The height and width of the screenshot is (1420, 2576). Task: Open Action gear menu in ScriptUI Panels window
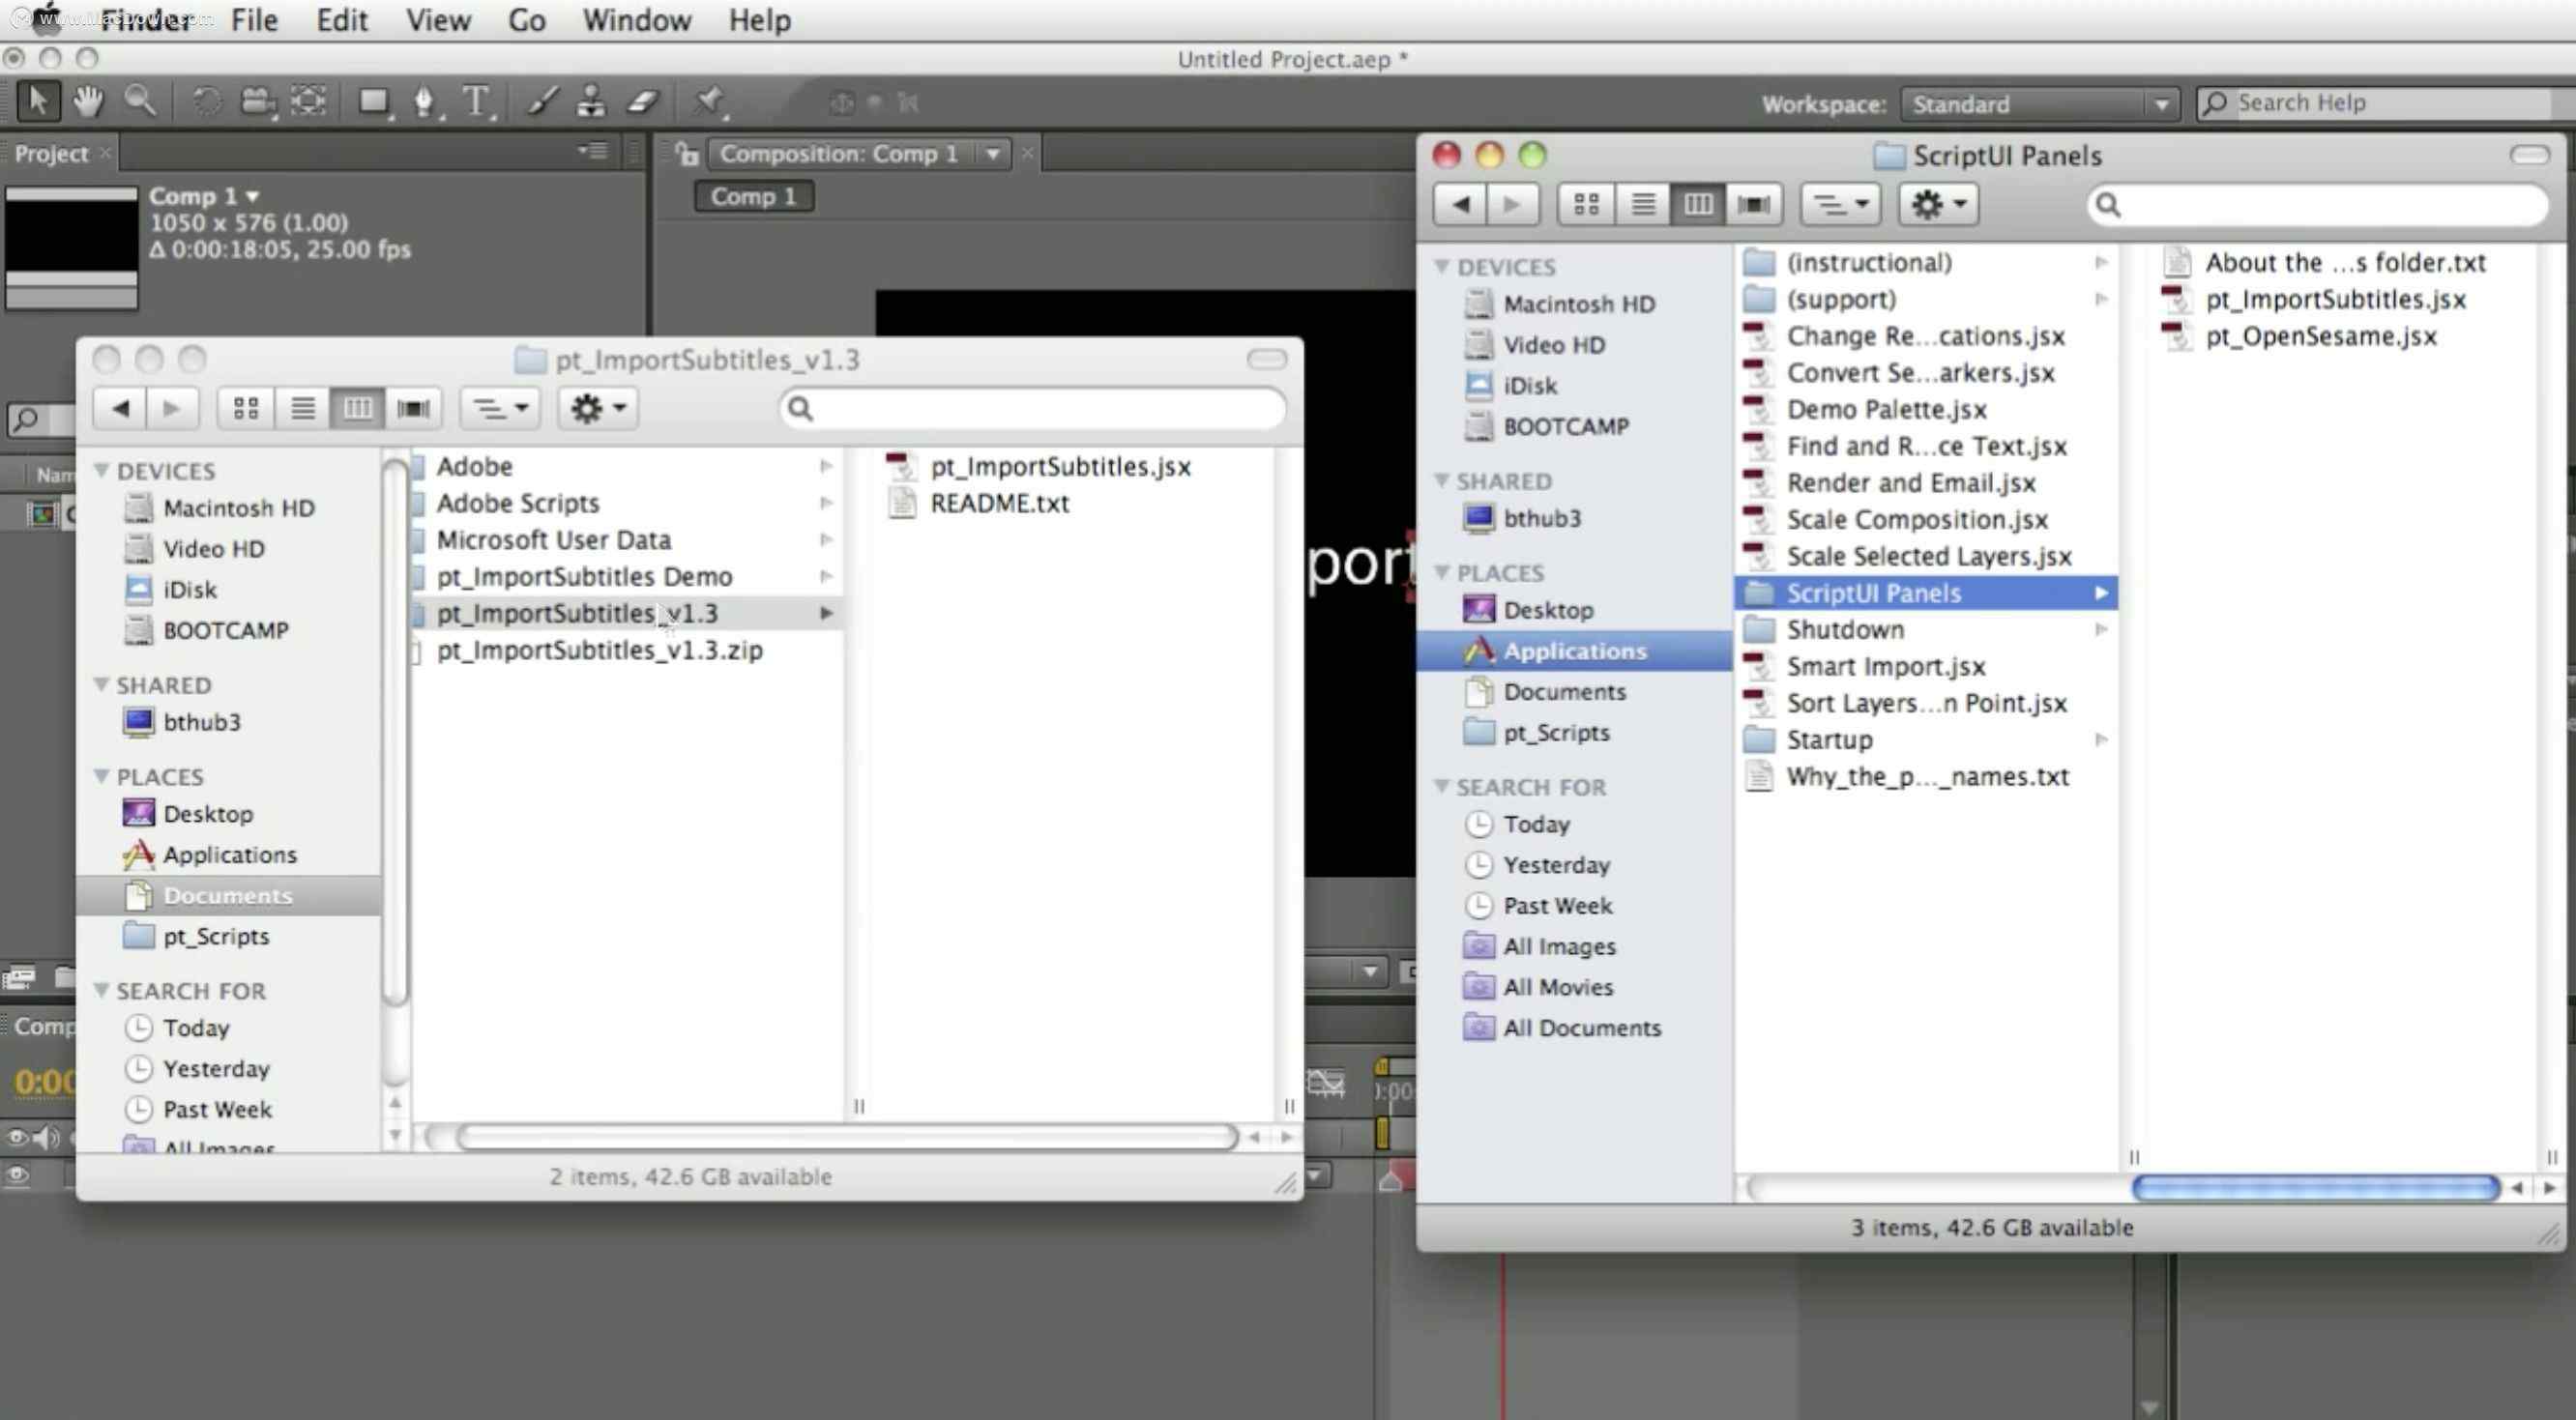(1938, 205)
